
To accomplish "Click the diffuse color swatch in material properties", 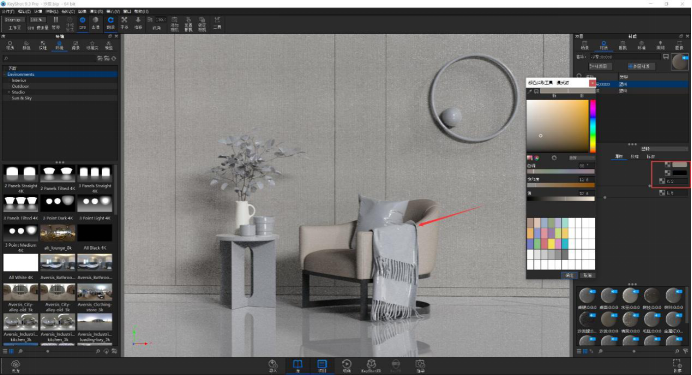I will click(x=680, y=165).
